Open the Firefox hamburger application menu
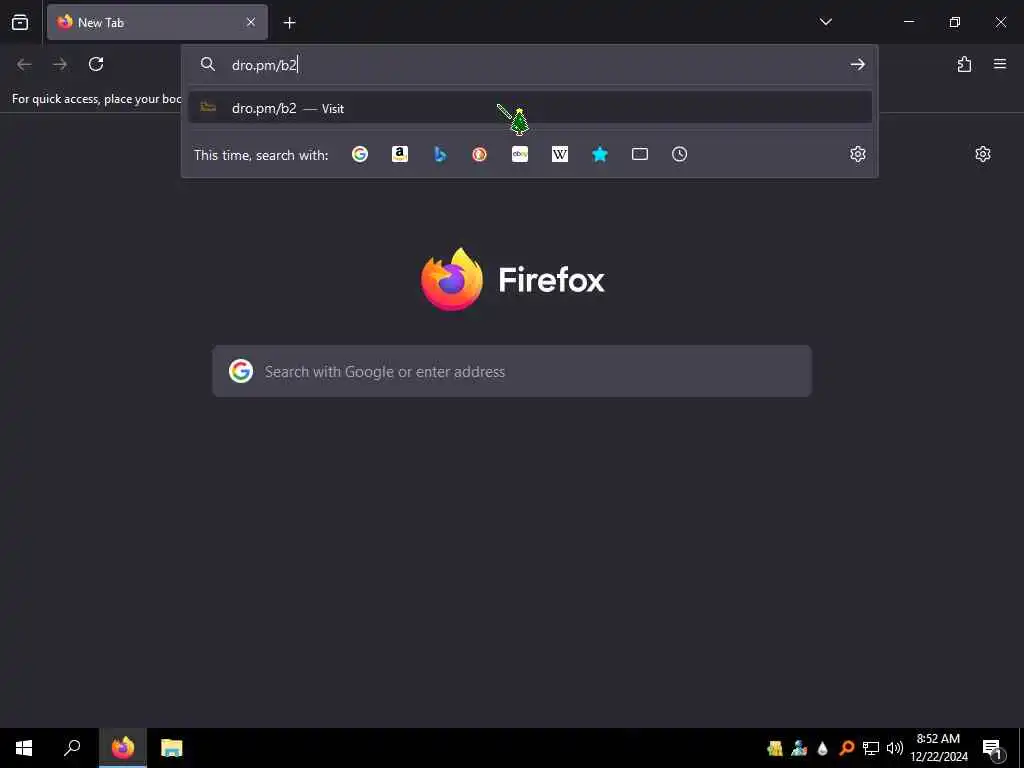 tap(1000, 64)
